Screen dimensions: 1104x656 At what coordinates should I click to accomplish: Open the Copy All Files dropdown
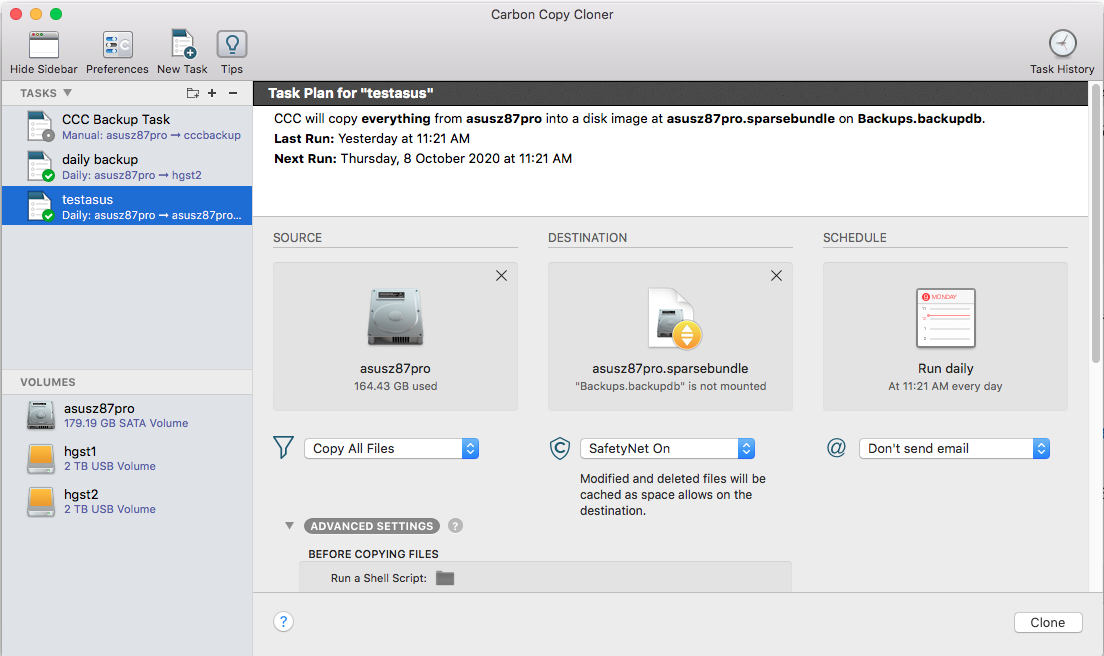pos(391,448)
